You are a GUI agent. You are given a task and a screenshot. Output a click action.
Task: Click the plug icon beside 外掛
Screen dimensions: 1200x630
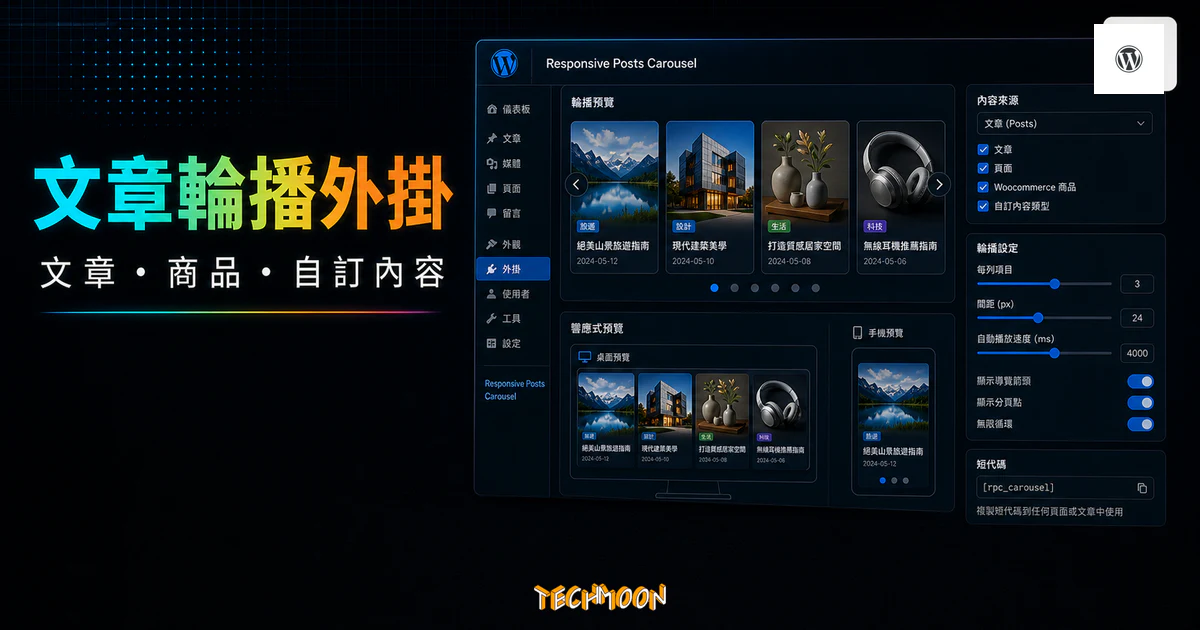click(x=491, y=269)
